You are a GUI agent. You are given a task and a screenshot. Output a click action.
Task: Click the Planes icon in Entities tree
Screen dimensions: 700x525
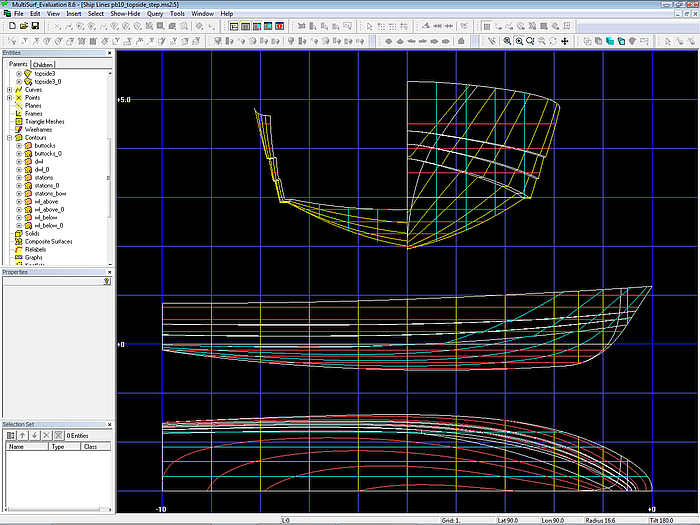[x=17, y=105]
